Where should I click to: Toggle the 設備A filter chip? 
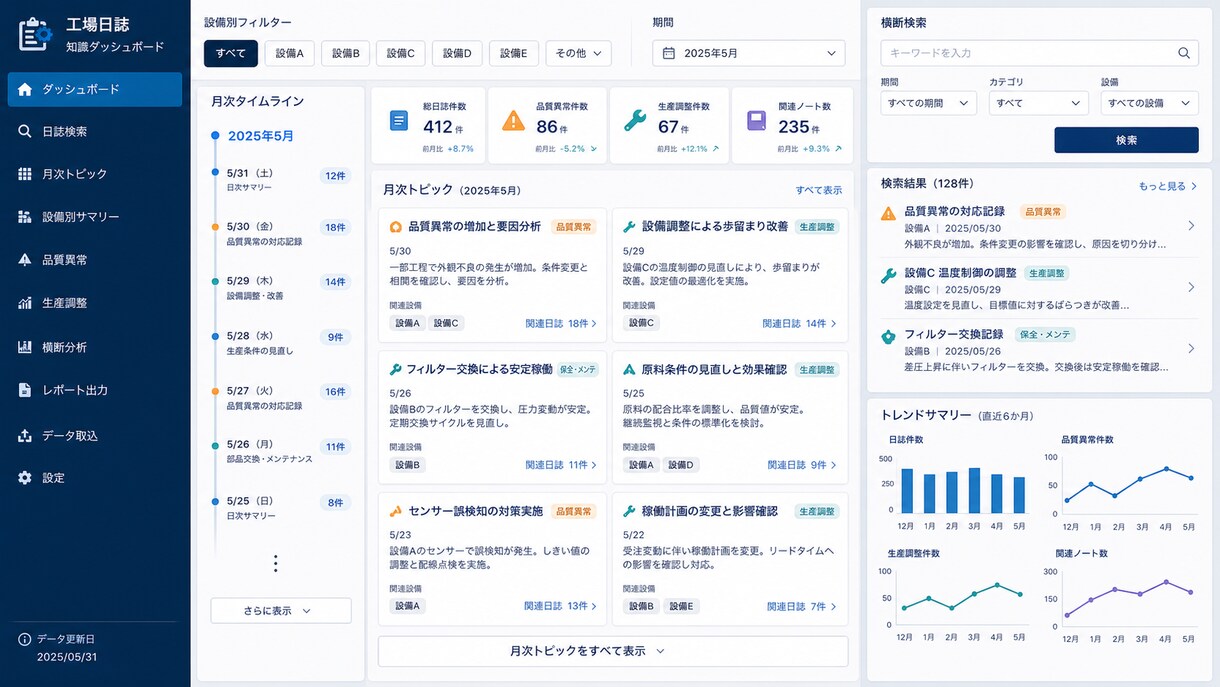(289, 53)
